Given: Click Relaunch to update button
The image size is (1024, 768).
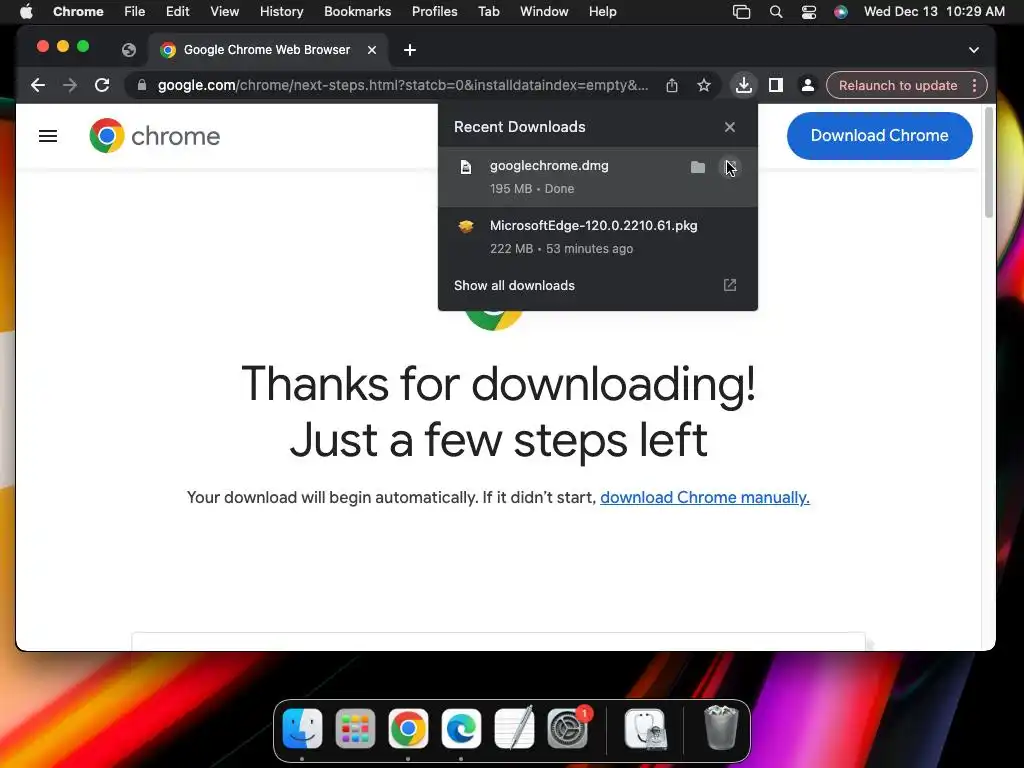Looking at the screenshot, I should pos(898,86).
